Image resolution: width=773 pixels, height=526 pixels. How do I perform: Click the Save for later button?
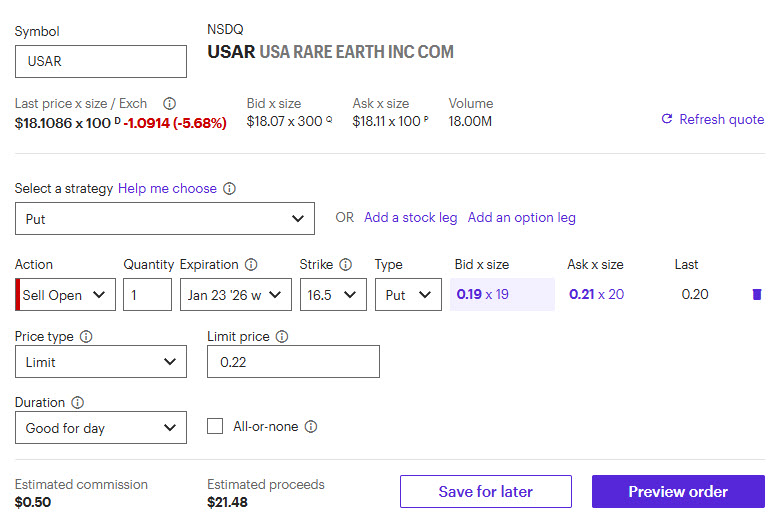[486, 492]
